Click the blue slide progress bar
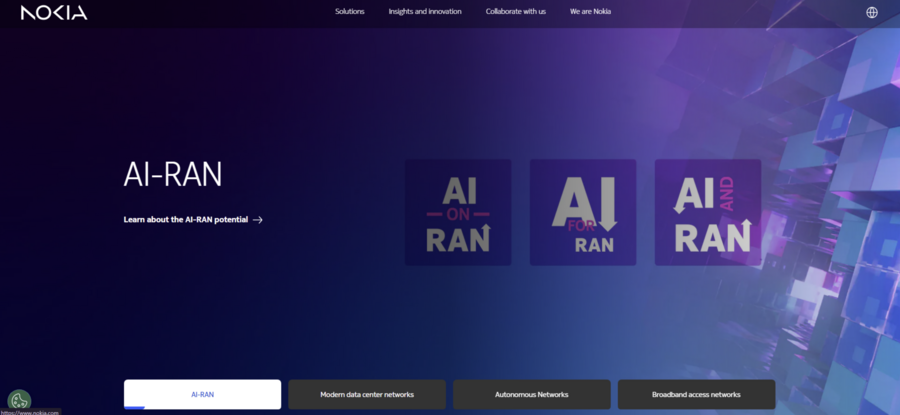Screen dimensions: 900x415 134,408
